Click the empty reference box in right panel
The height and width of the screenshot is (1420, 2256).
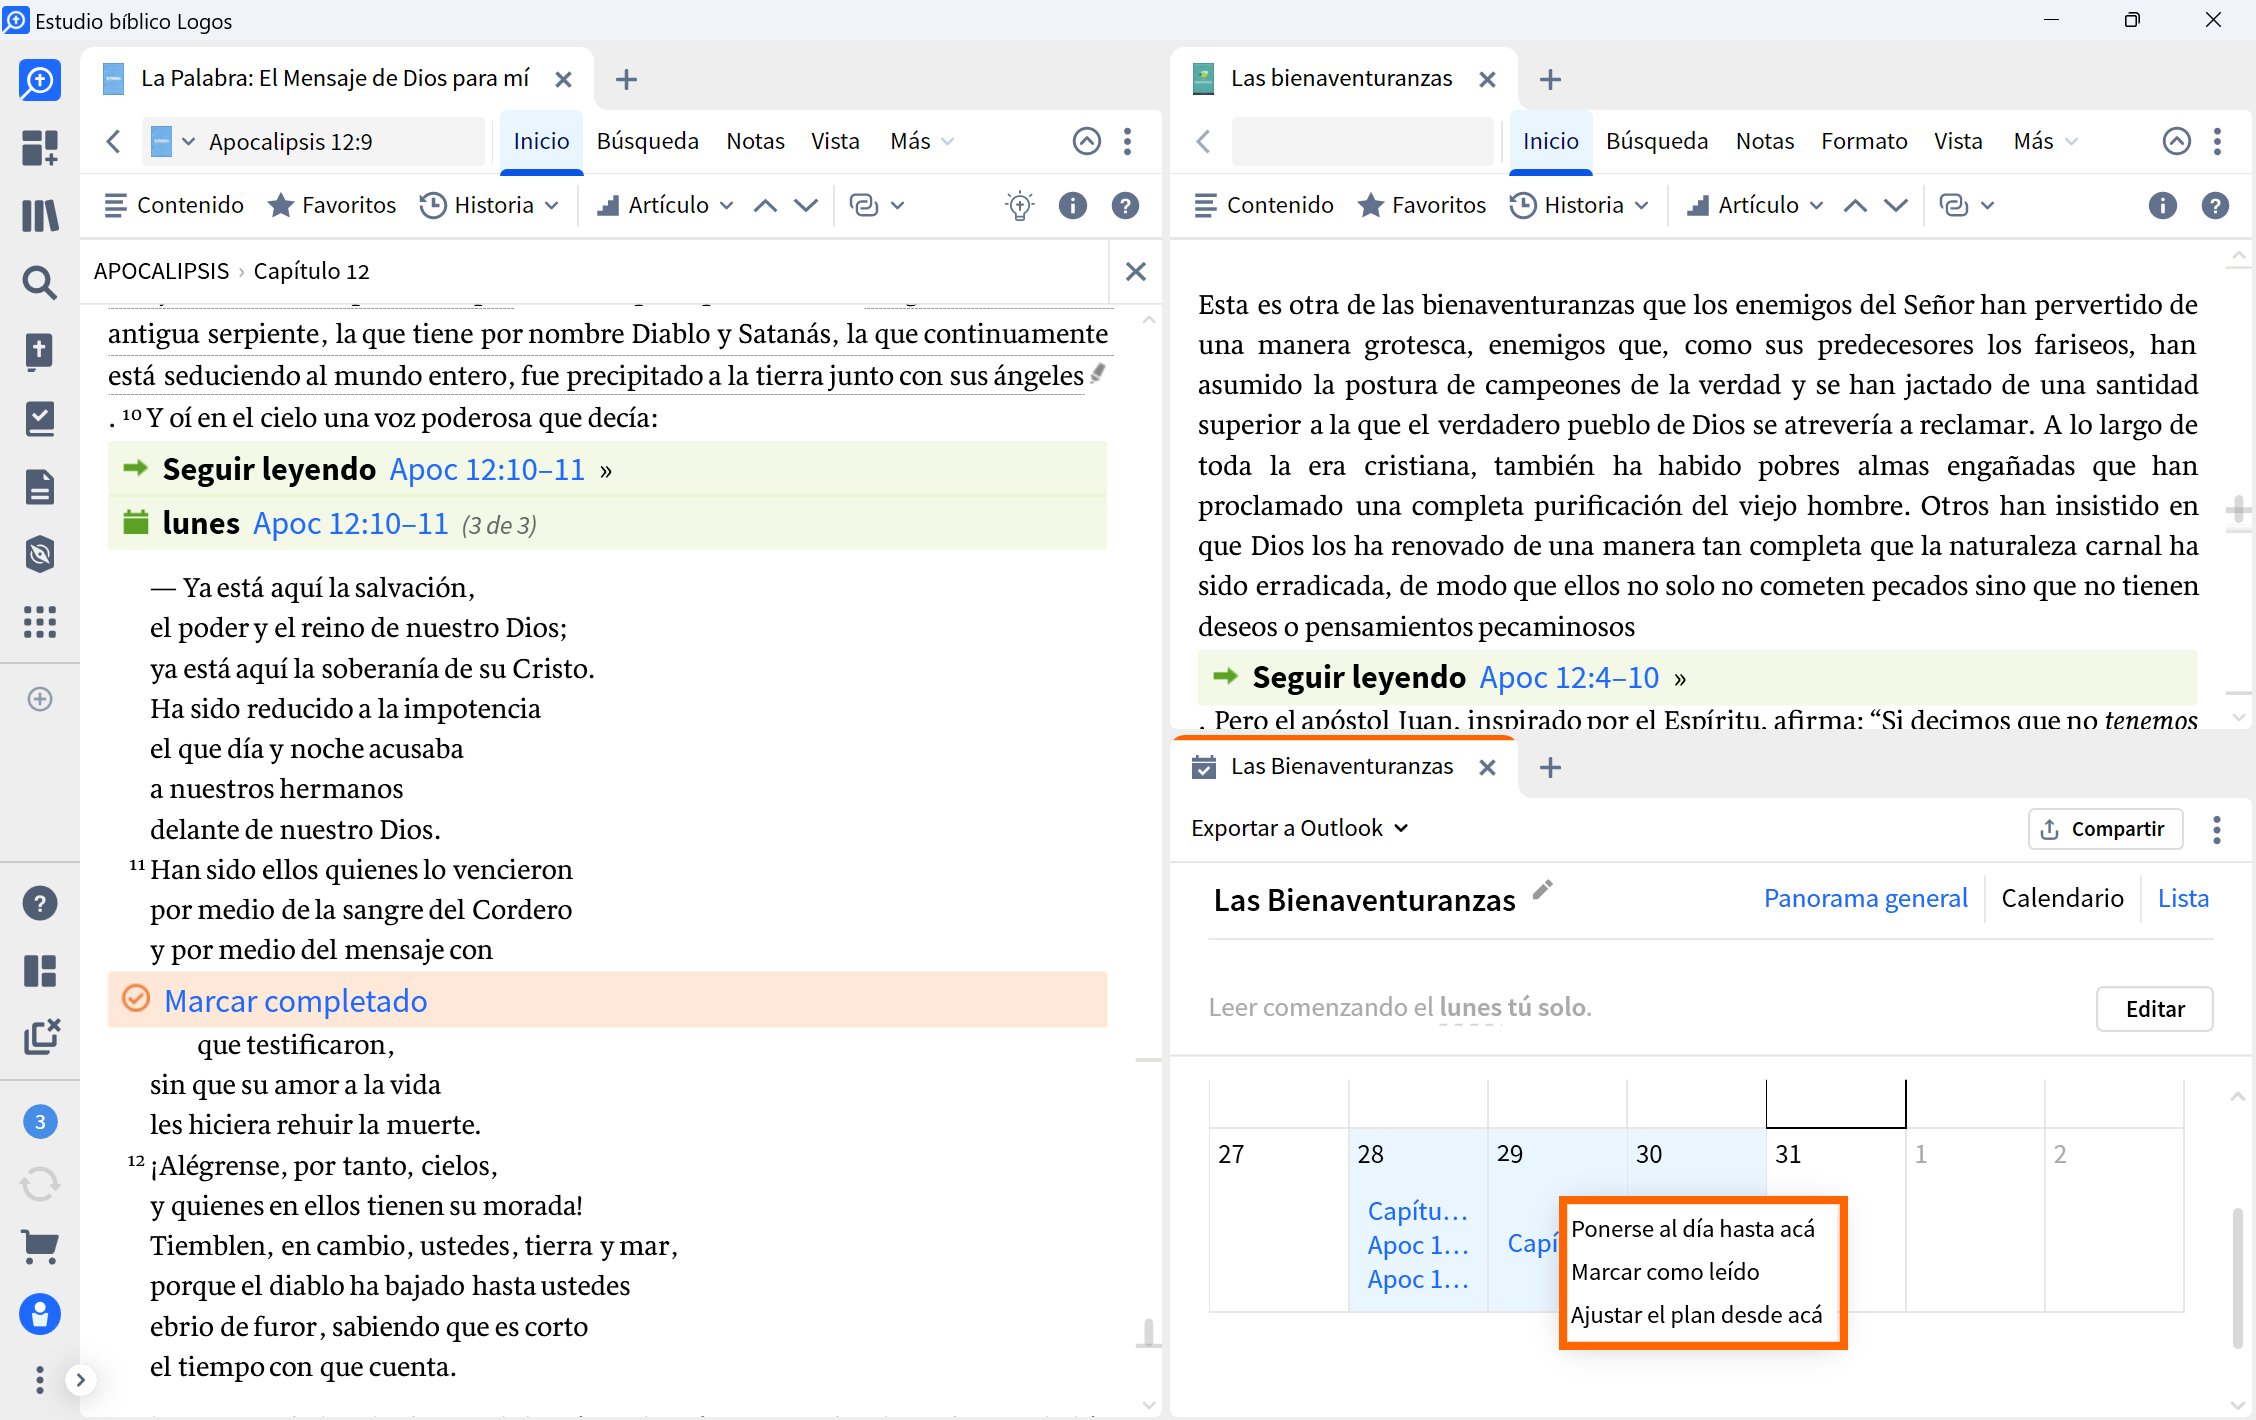tap(1361, 141)
